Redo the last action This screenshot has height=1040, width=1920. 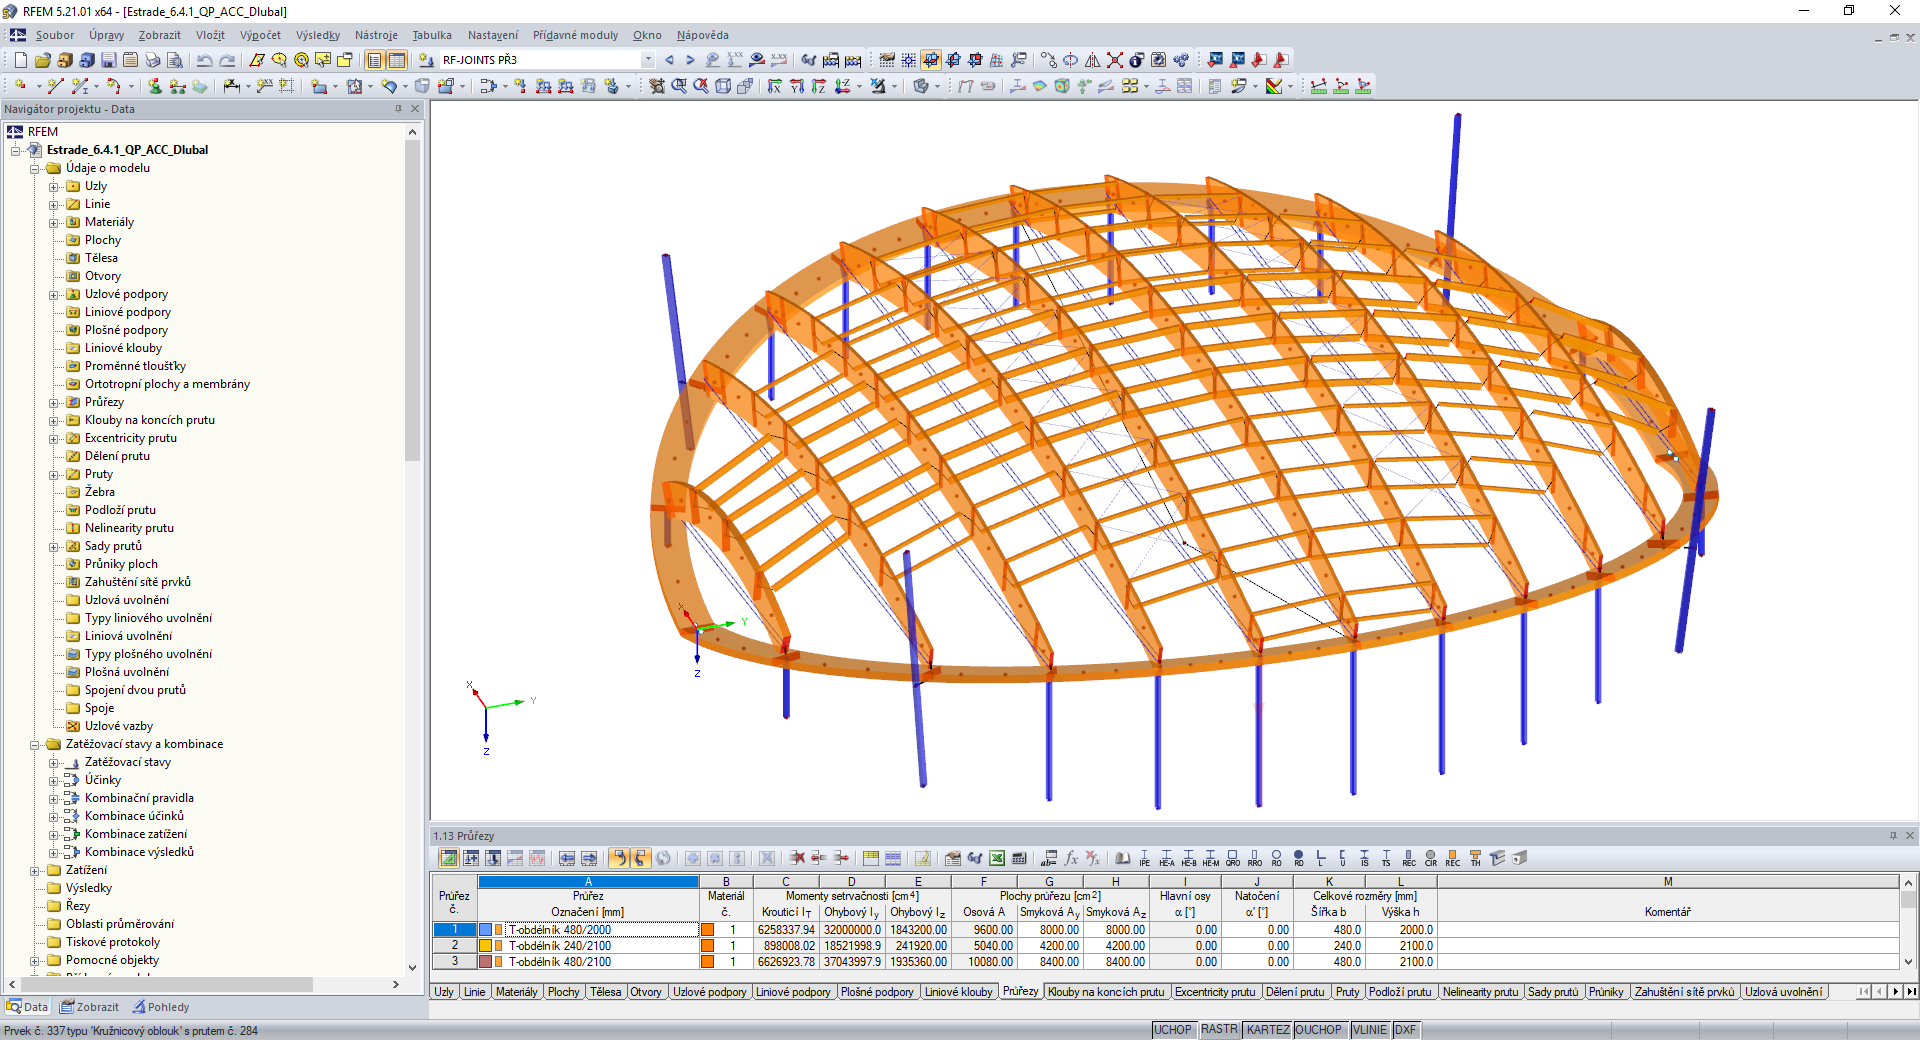tap(227, 60)
